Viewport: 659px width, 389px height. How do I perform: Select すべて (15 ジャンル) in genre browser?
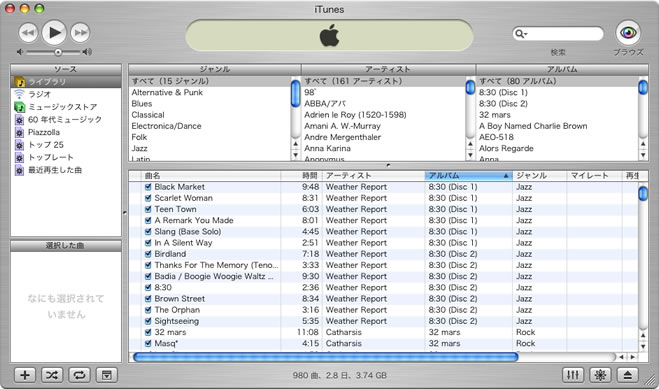click(210, 81)
